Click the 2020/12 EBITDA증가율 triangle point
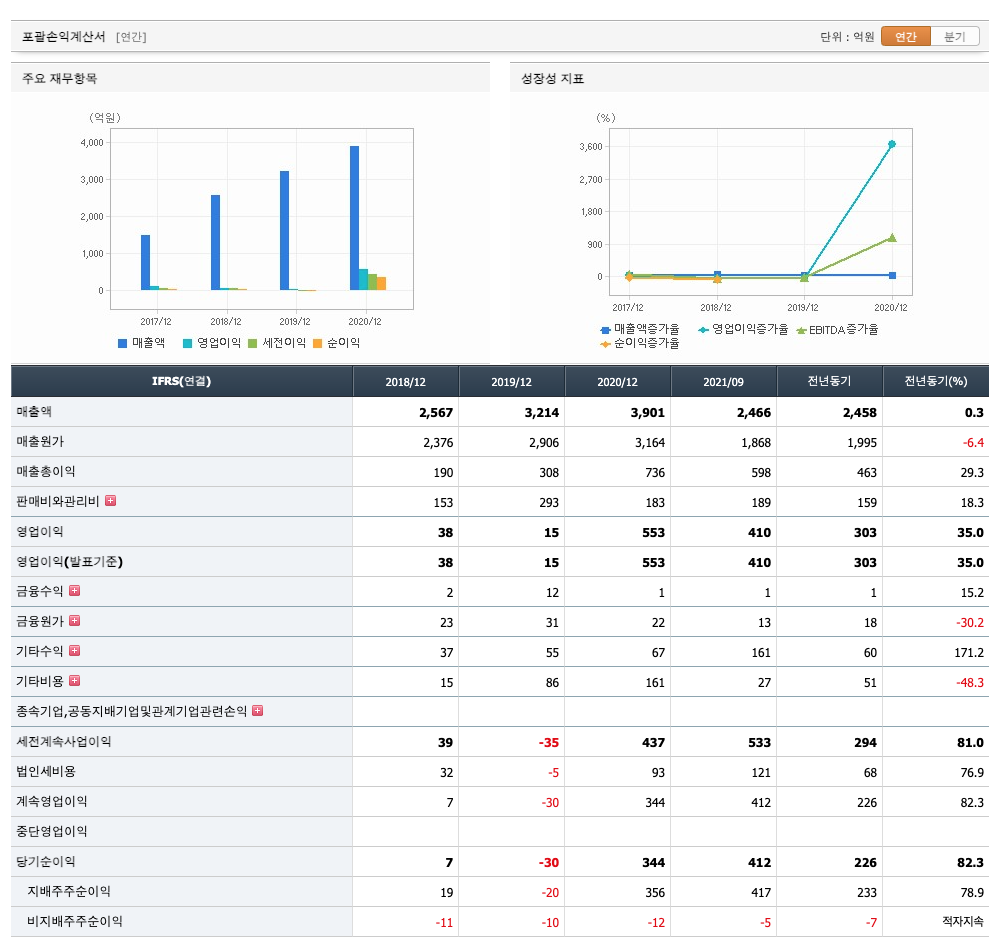This screenshot has height=952, width=999. (892, 238)
